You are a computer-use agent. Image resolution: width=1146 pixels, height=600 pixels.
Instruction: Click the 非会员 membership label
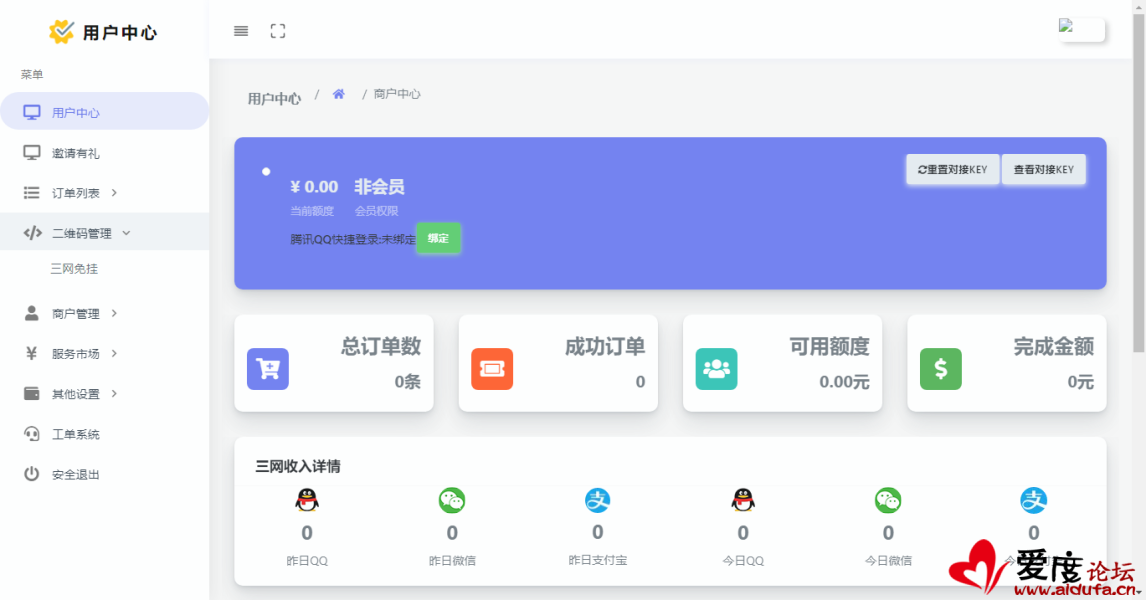[379, 186]
